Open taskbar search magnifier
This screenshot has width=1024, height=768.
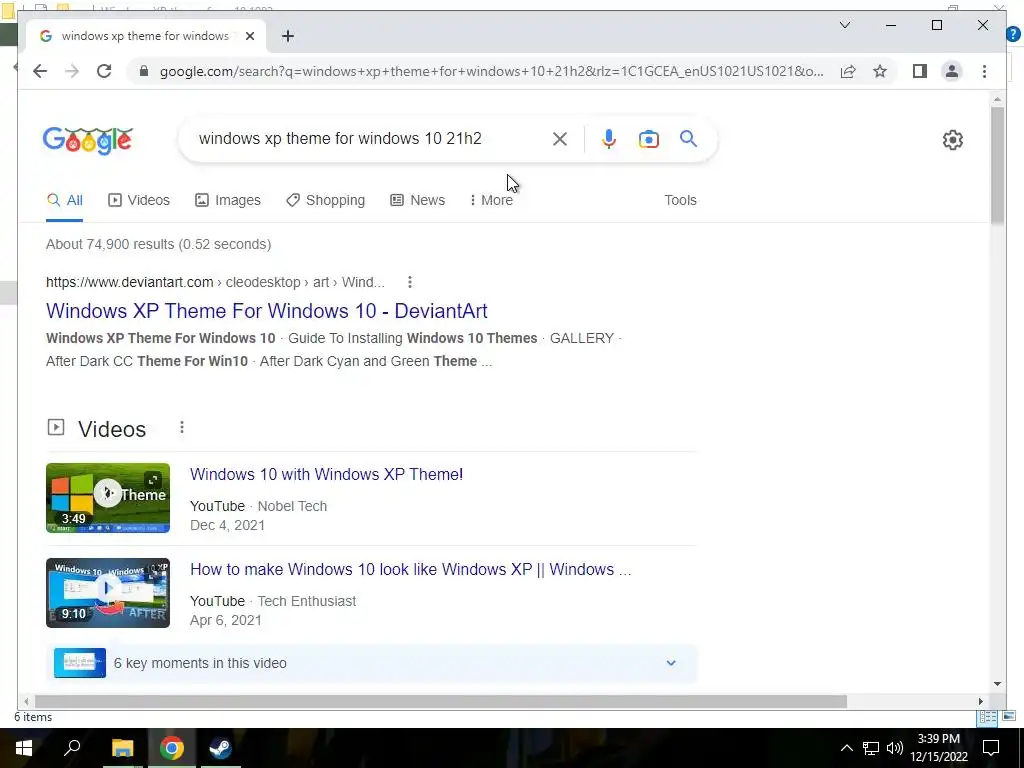(72, 748)
